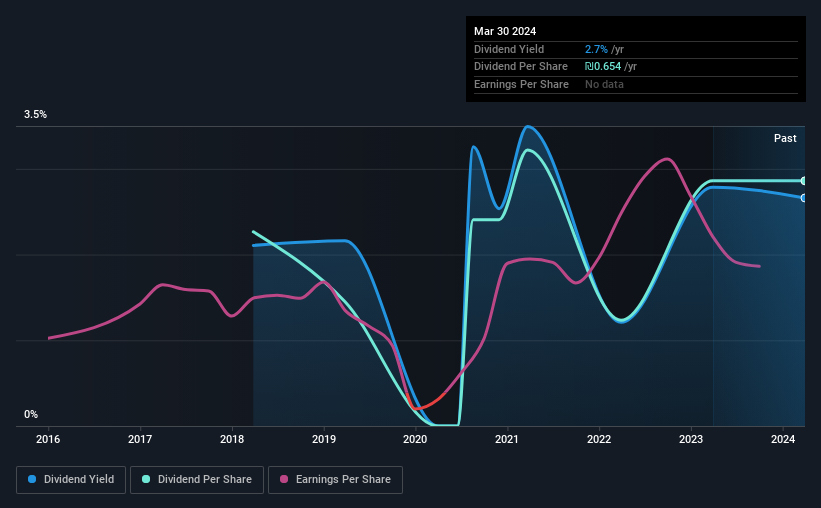The width and height of the screenshot is (821, 508).
Task: Click the 2024 x-axis year label
Action: (783, 439)
